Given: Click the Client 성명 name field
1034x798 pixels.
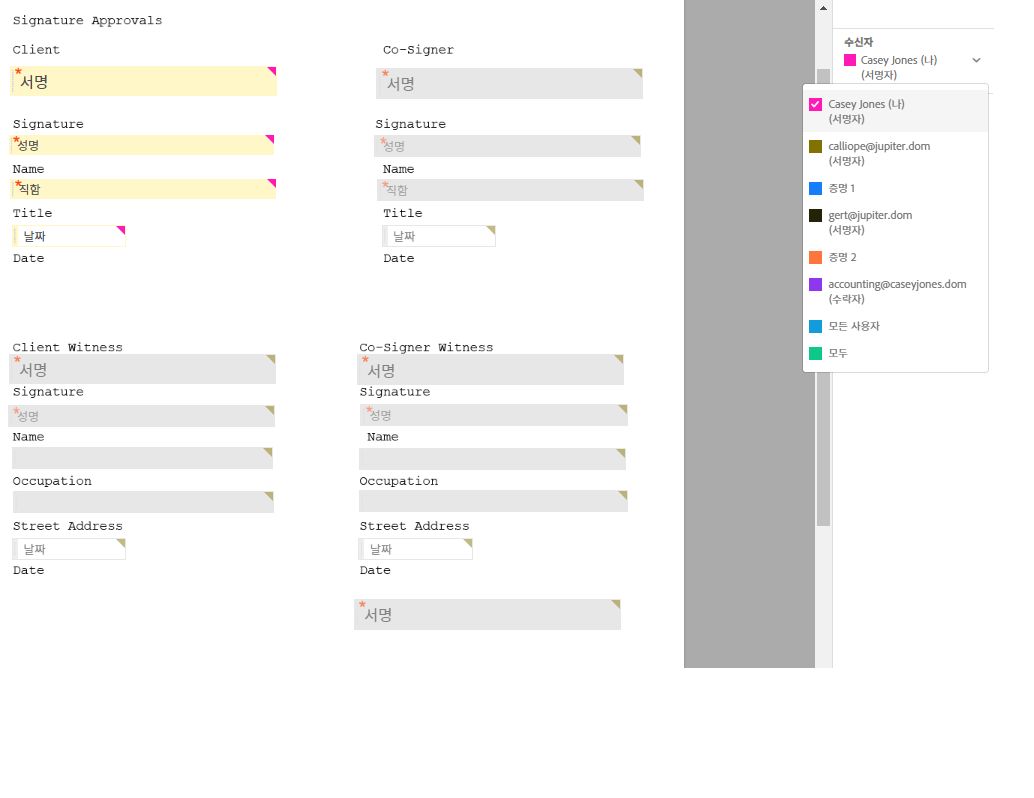Looking at the screenshot, I should coord(142,145).
